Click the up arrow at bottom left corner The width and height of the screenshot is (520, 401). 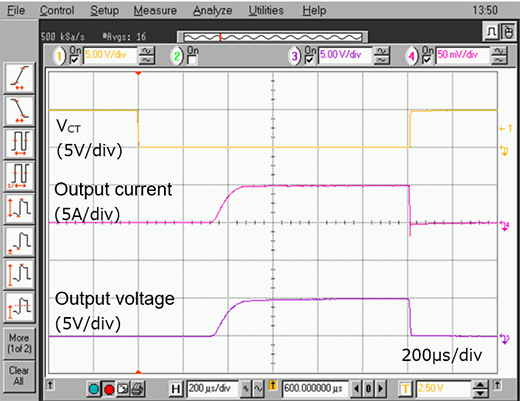click(x=50, y=385)
